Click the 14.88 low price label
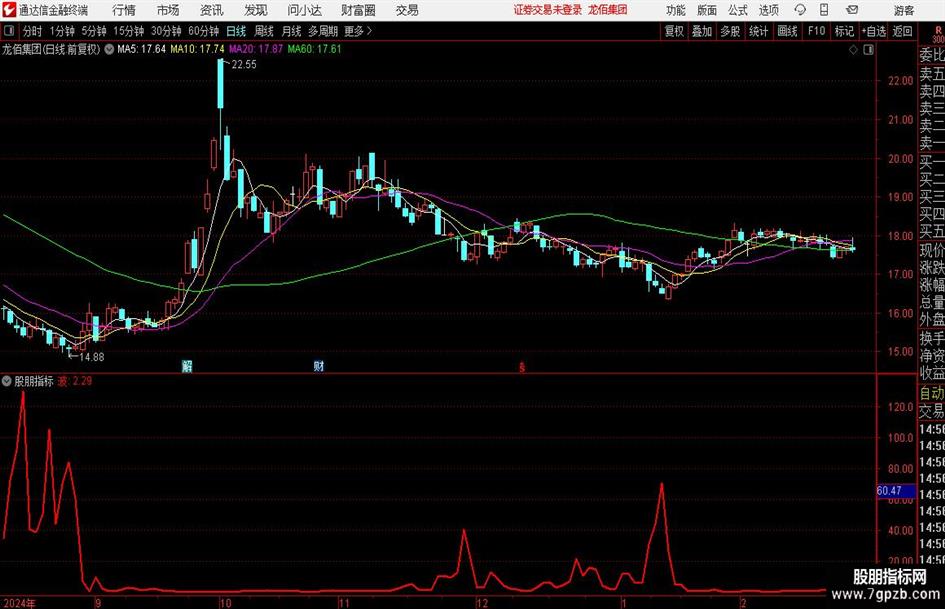This screenshot has height=609, width=945. pyautogui.click(x=92, y=357)
